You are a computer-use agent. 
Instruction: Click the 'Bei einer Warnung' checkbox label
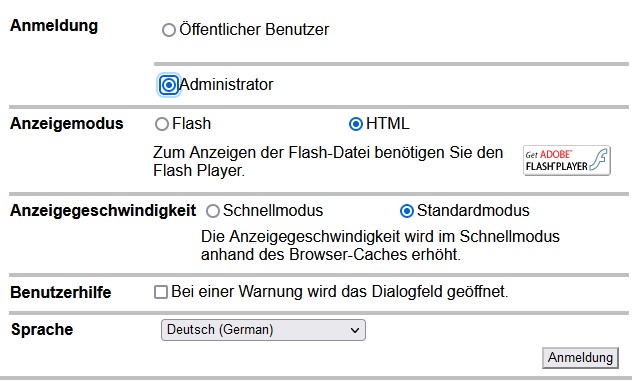340,291
